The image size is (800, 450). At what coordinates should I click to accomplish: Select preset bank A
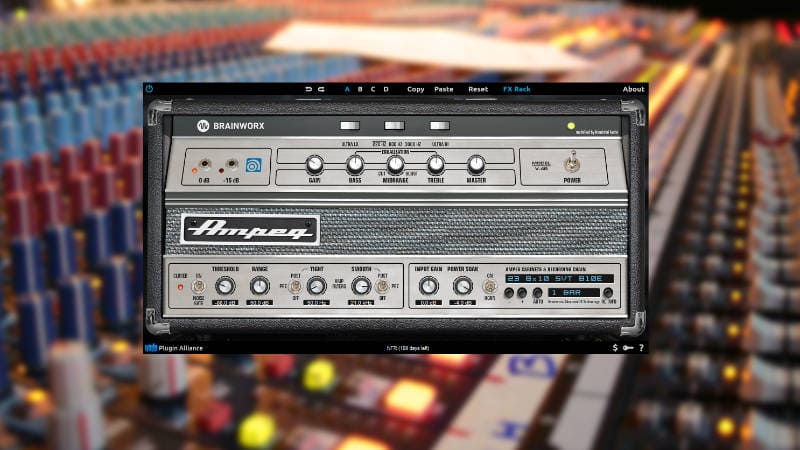(x=348, y=89)
